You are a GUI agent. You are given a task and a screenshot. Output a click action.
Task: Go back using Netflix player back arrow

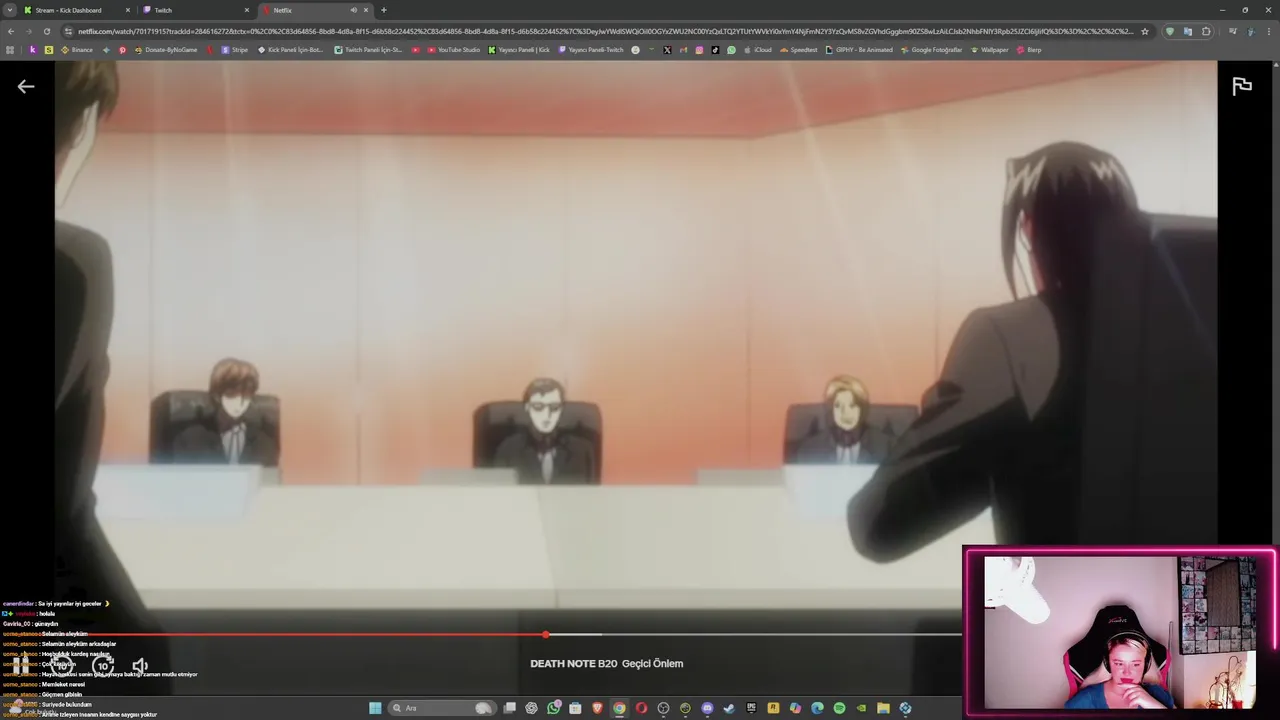click(26, 87)
